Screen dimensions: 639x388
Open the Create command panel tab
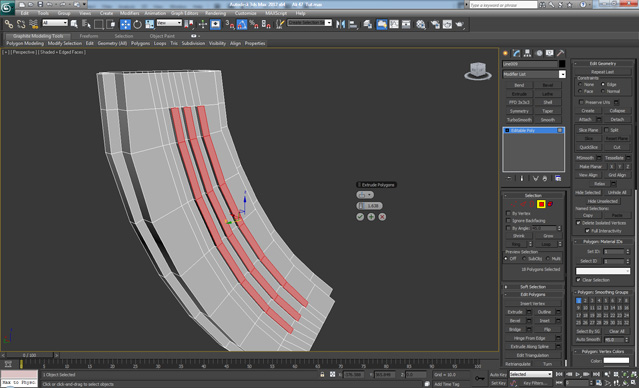pyautogui.click(x=505, y=53)
